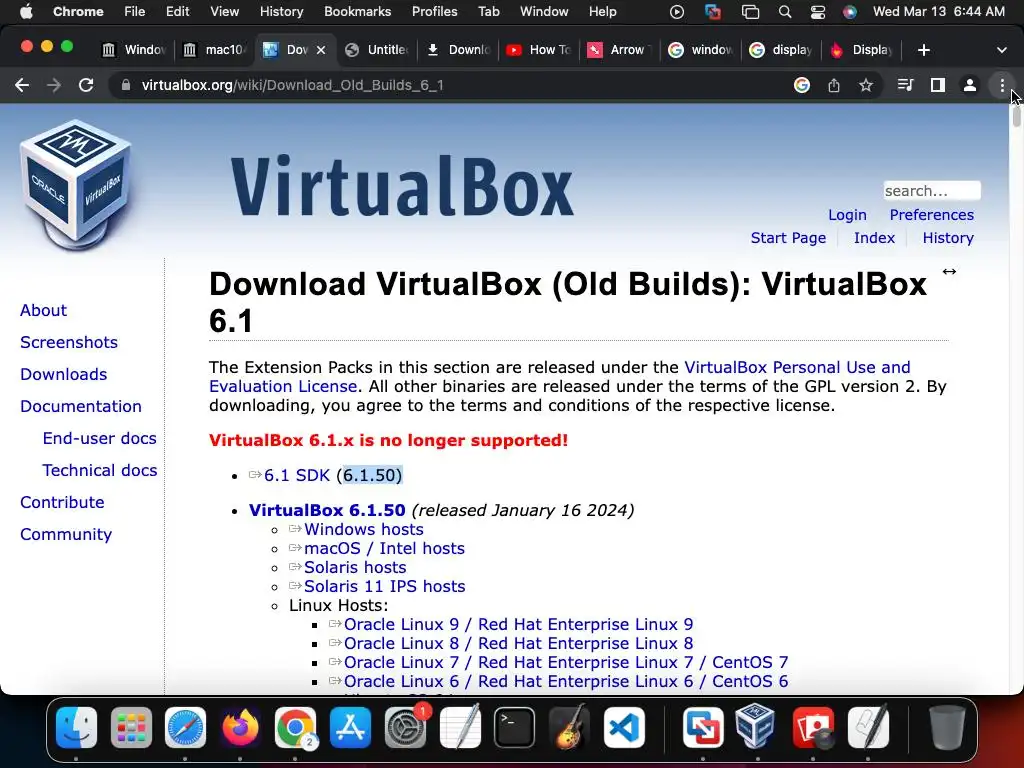
Task: Open the Bookmarks menu
Action: point(357,12)
